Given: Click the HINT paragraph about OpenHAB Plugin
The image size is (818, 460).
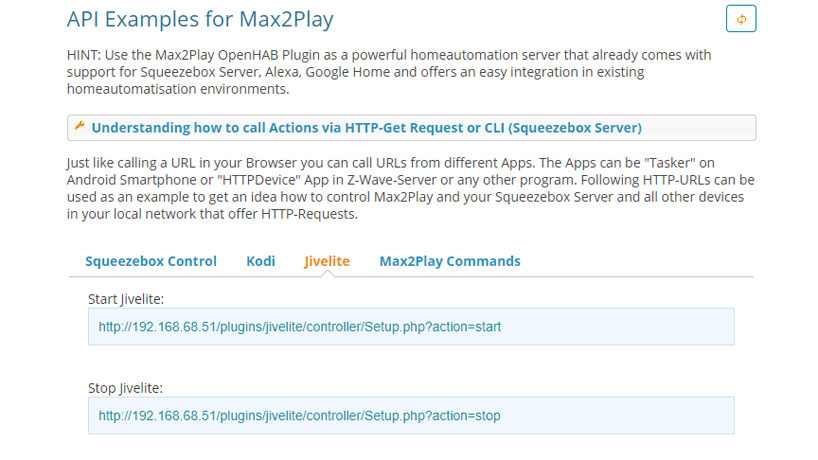Looking at the screenshot, I should click(x=389, y=72).
